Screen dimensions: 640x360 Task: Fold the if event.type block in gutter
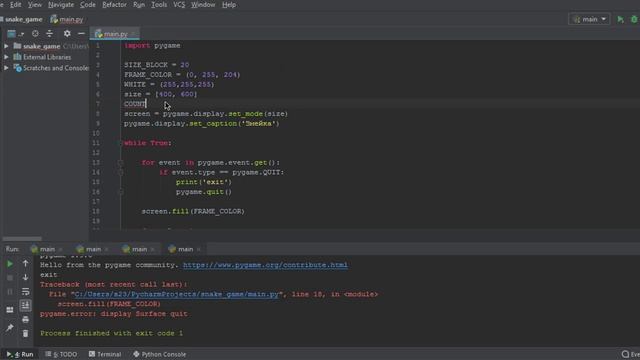coord(121,172)
